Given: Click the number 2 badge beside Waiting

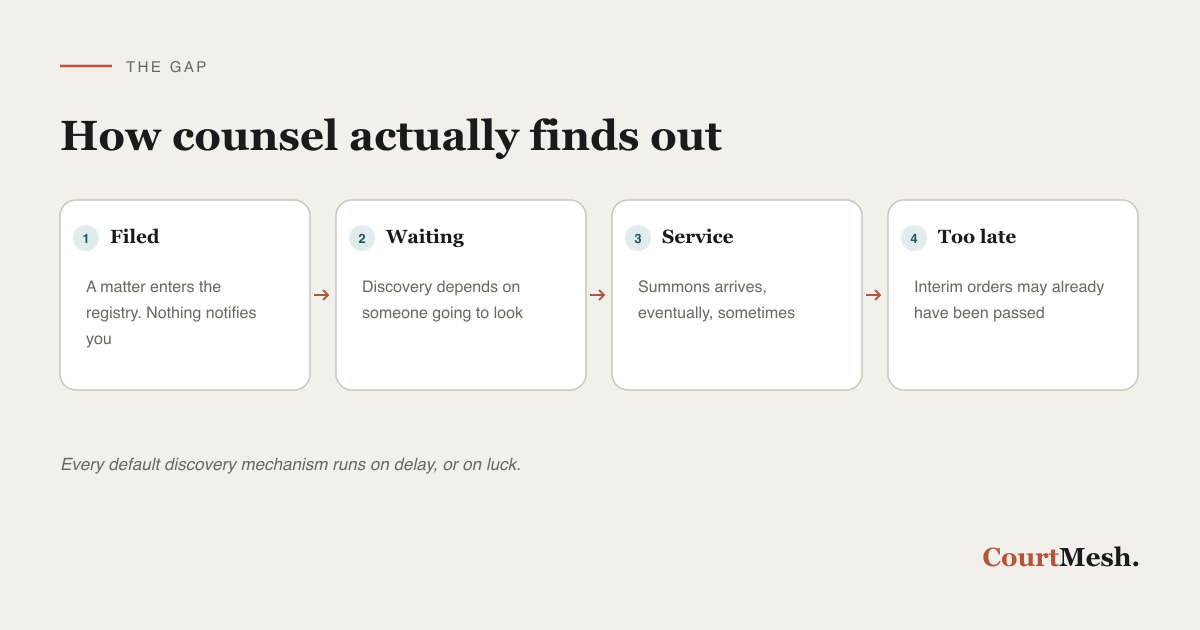Looking at the screenshot, I should click(x=362, y=238).
